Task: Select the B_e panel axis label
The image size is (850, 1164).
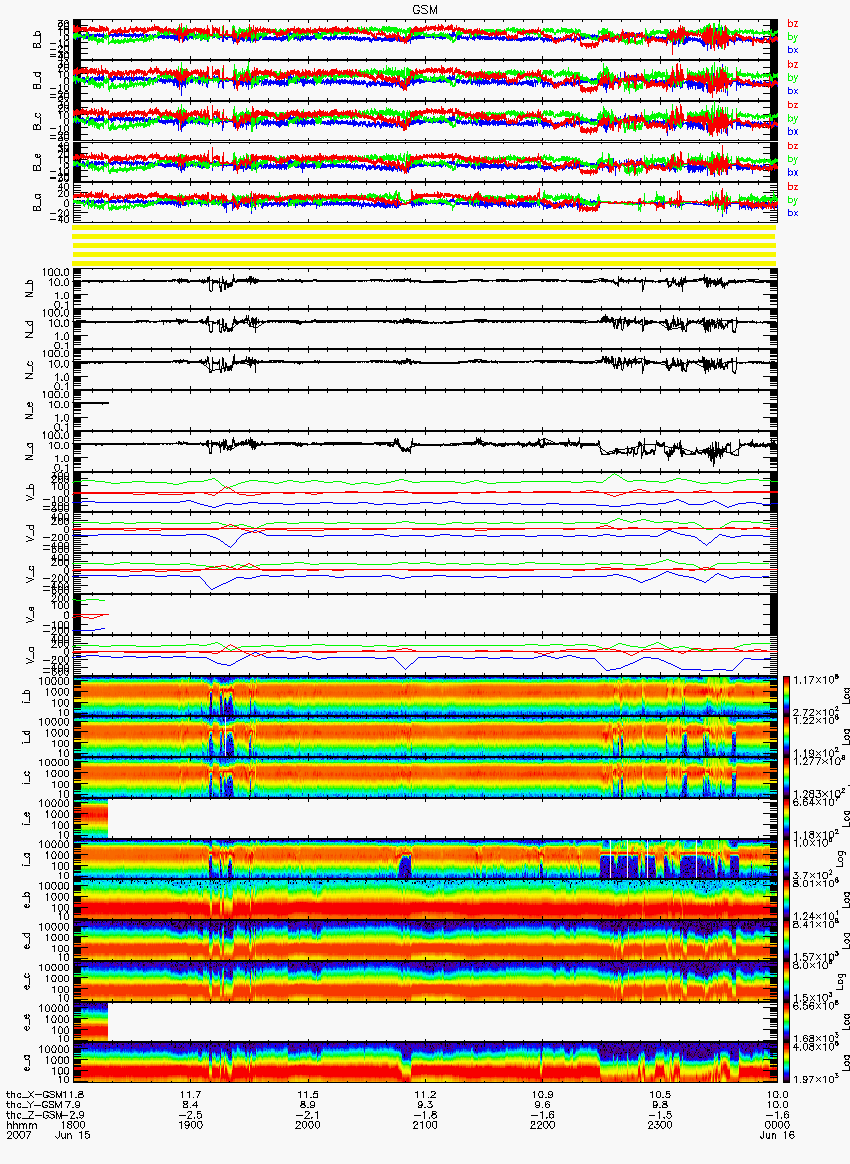Action: click(x=38, y=162)
